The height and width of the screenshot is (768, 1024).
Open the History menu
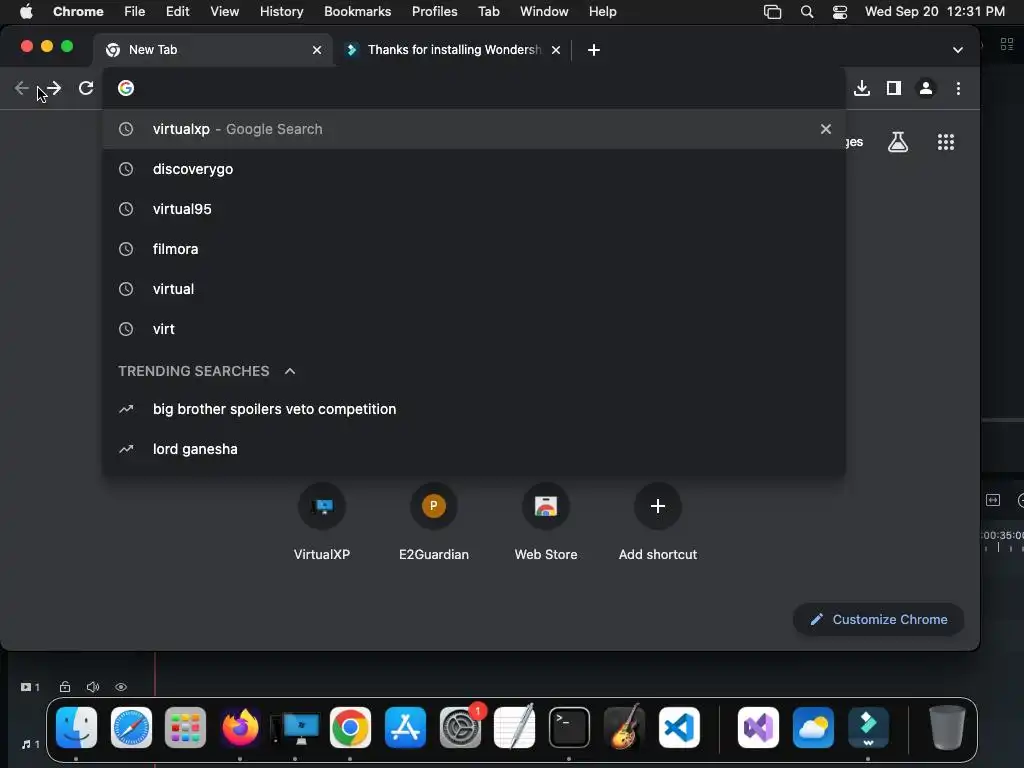coord(281,12)
